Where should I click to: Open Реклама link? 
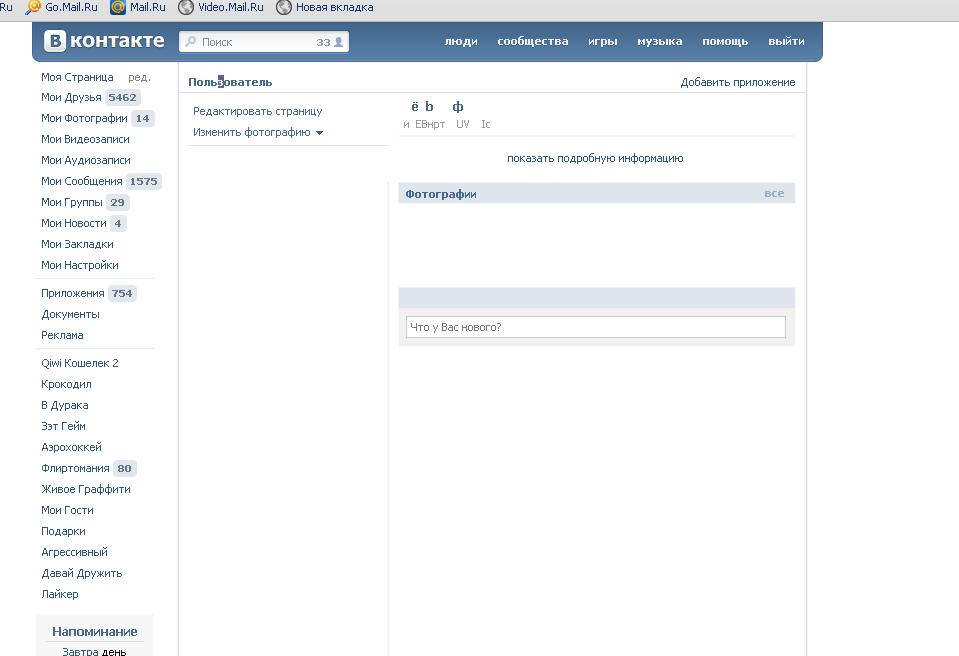[62, 335]
